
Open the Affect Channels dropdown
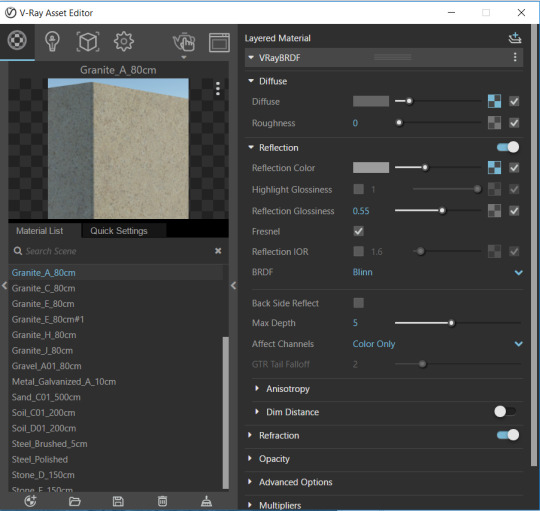coord(437,343)
